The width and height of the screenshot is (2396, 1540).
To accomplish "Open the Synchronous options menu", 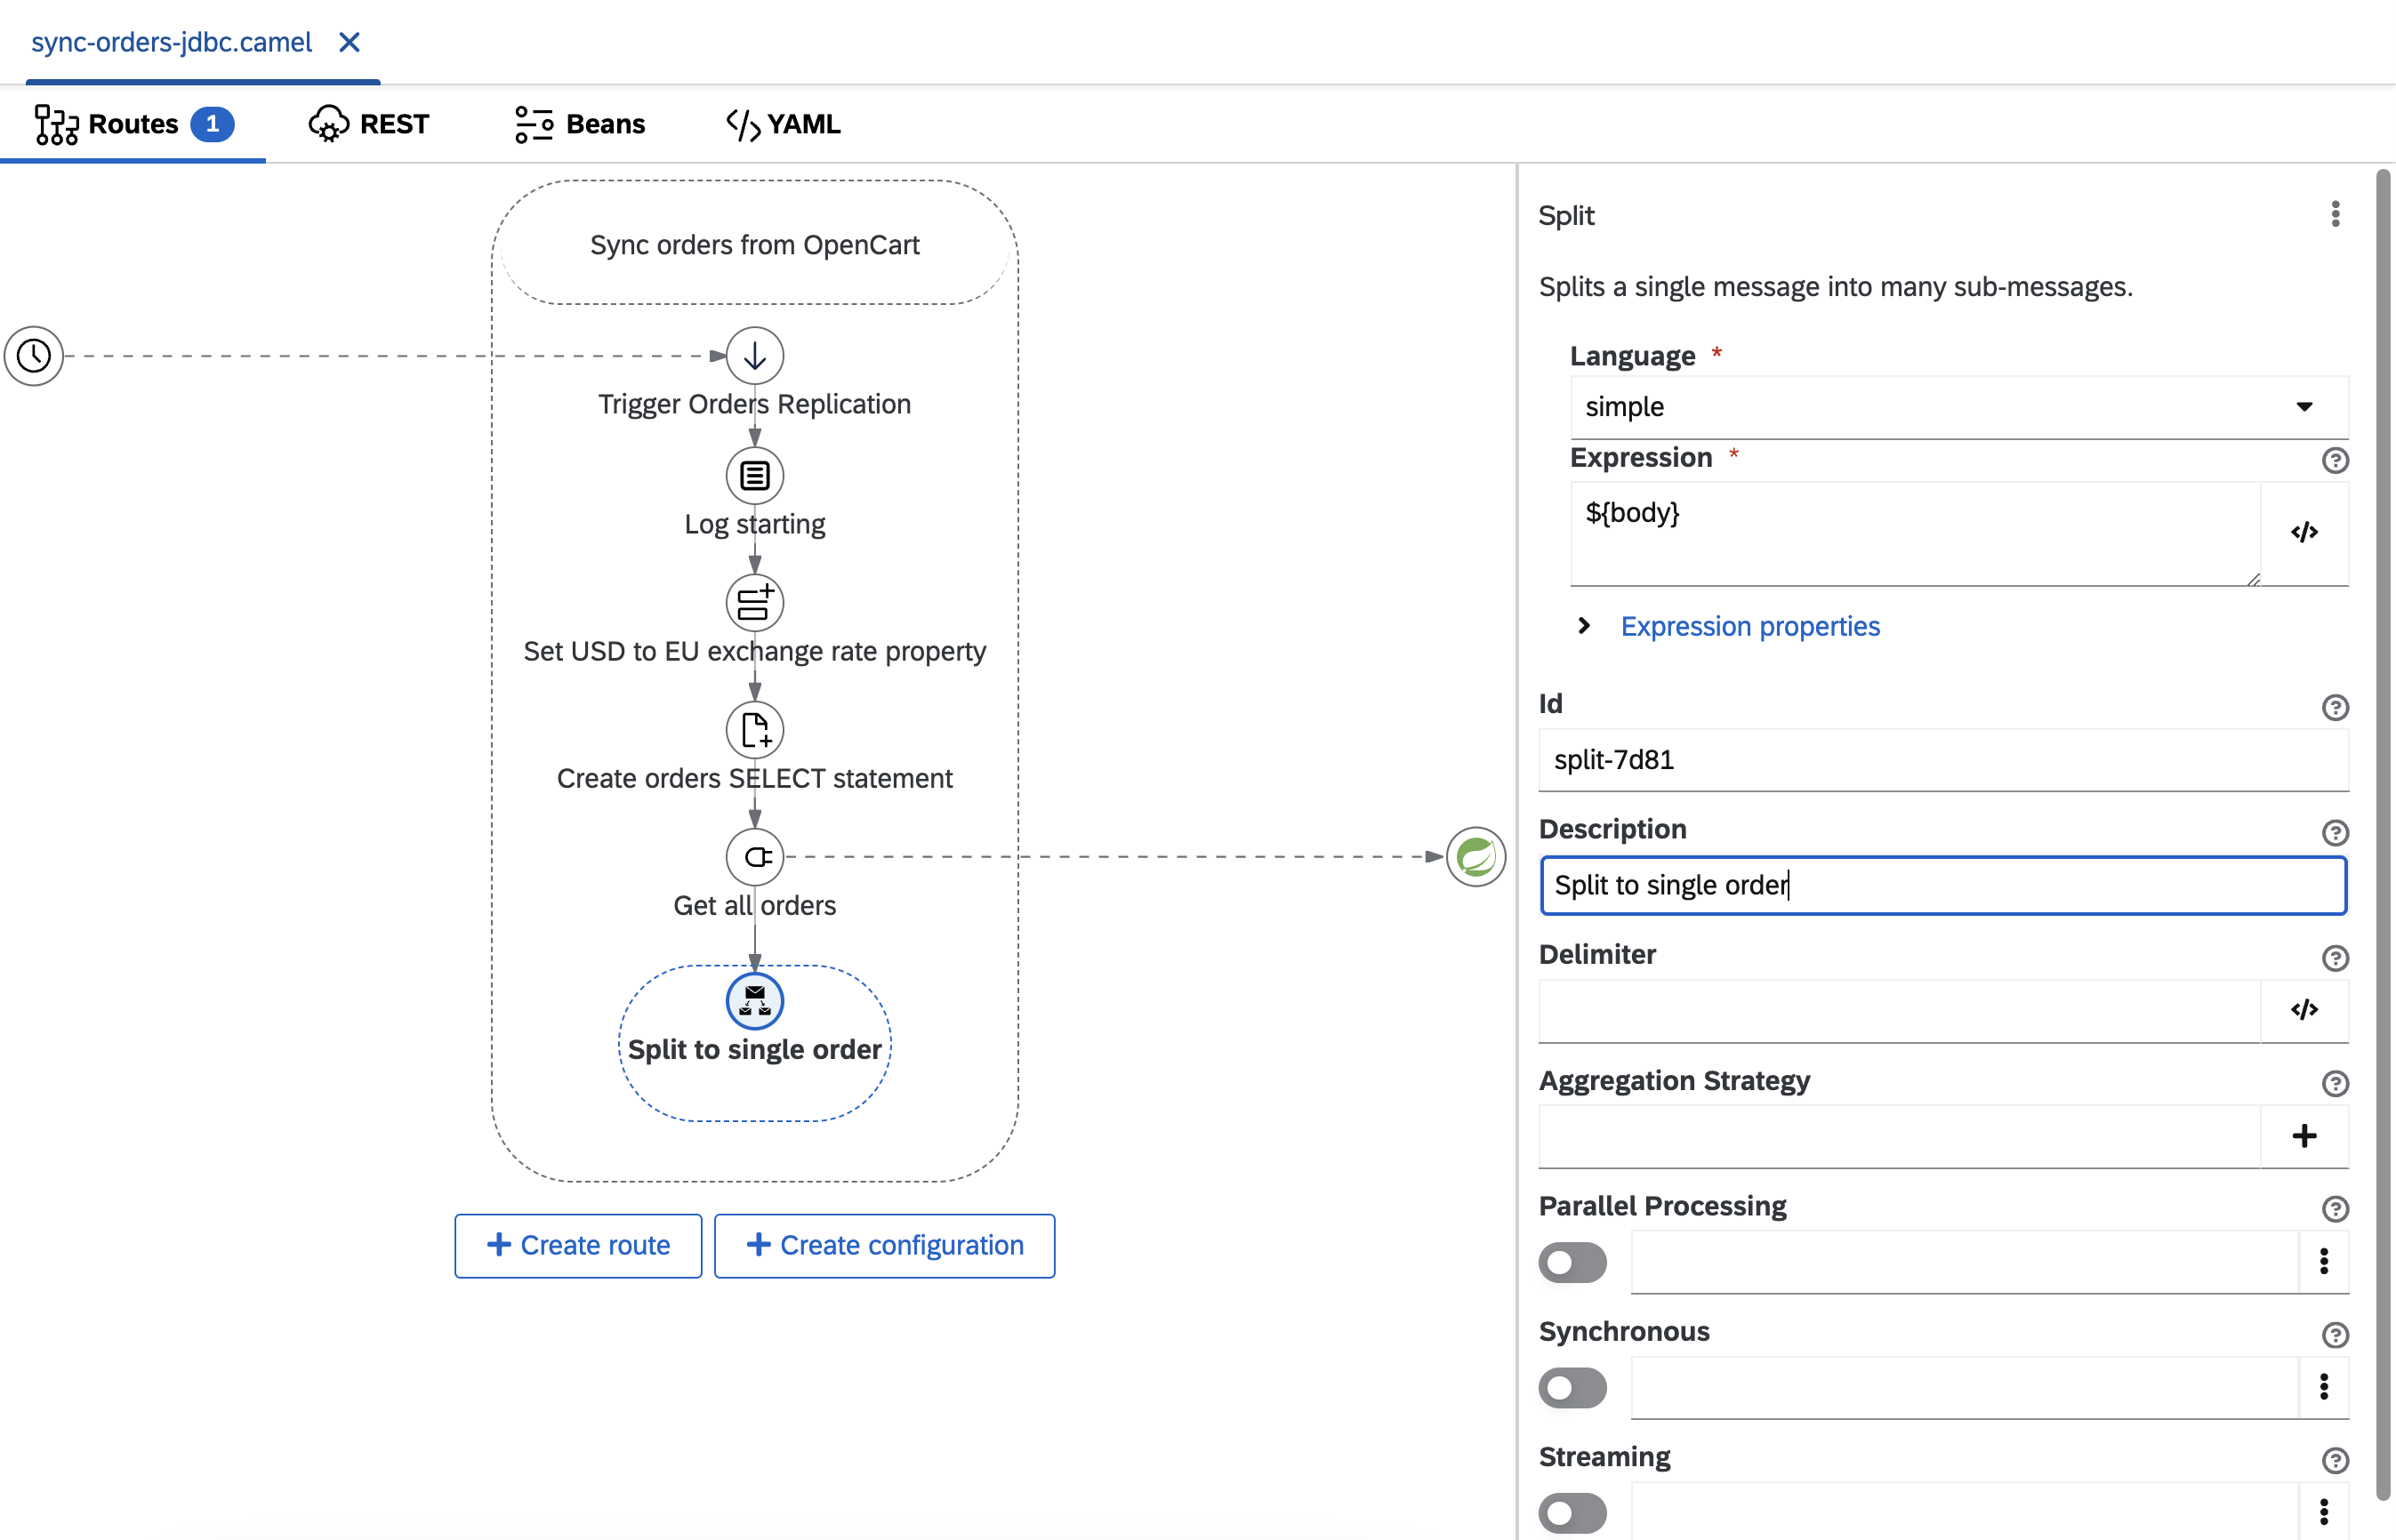I will [2324, 1386].
